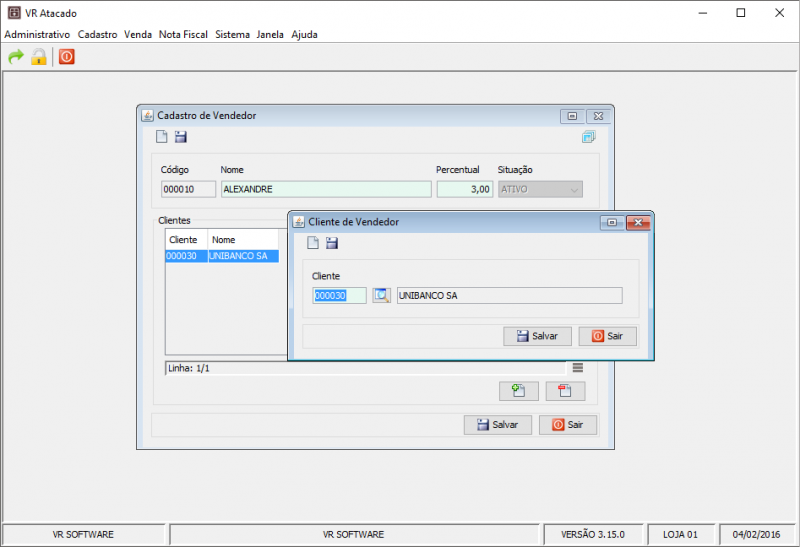Maximize the Cadastro de Vendedor window
Viewport: 800px width, 547px height.
click(x=572, y=116)
